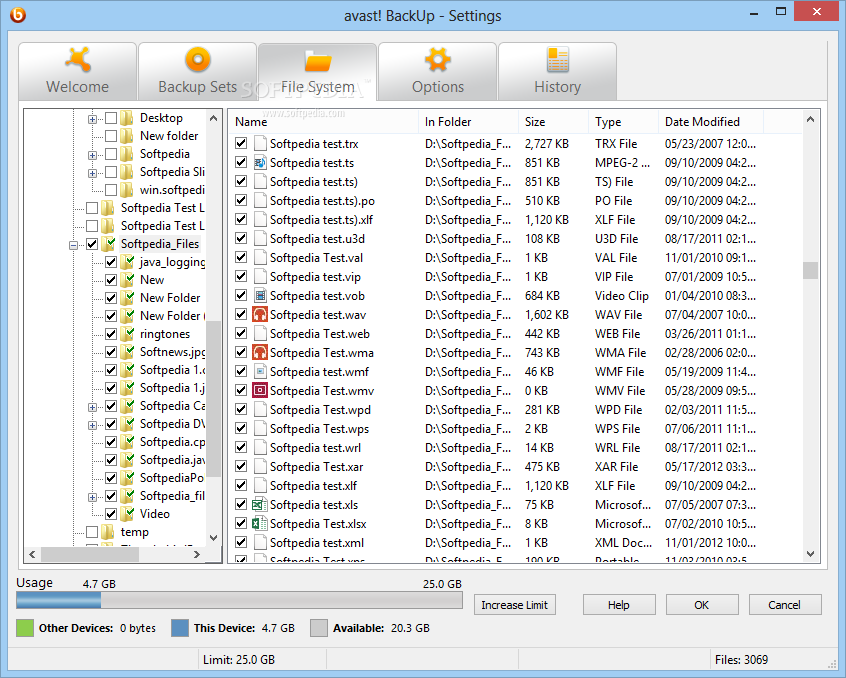
Task: Click the file list vertical scrollbar thumb
Action: 810,270
